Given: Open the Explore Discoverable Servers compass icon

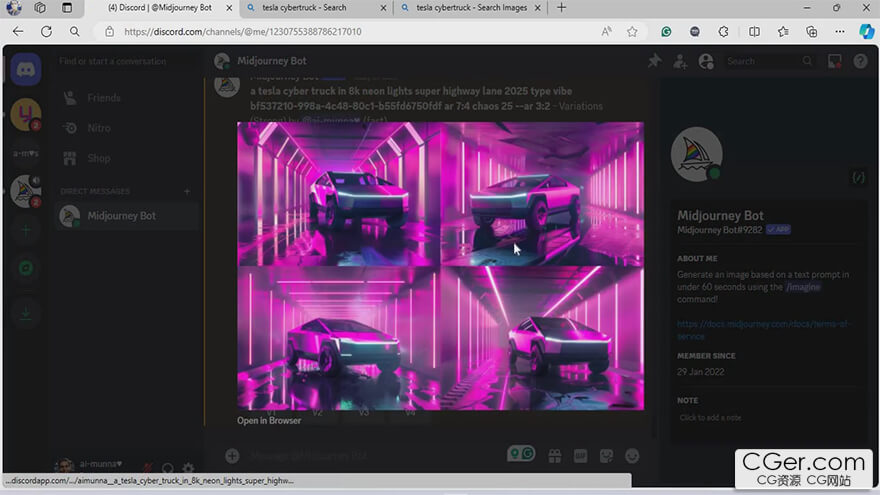Looking at the screenshot, I should click(25, 269).
